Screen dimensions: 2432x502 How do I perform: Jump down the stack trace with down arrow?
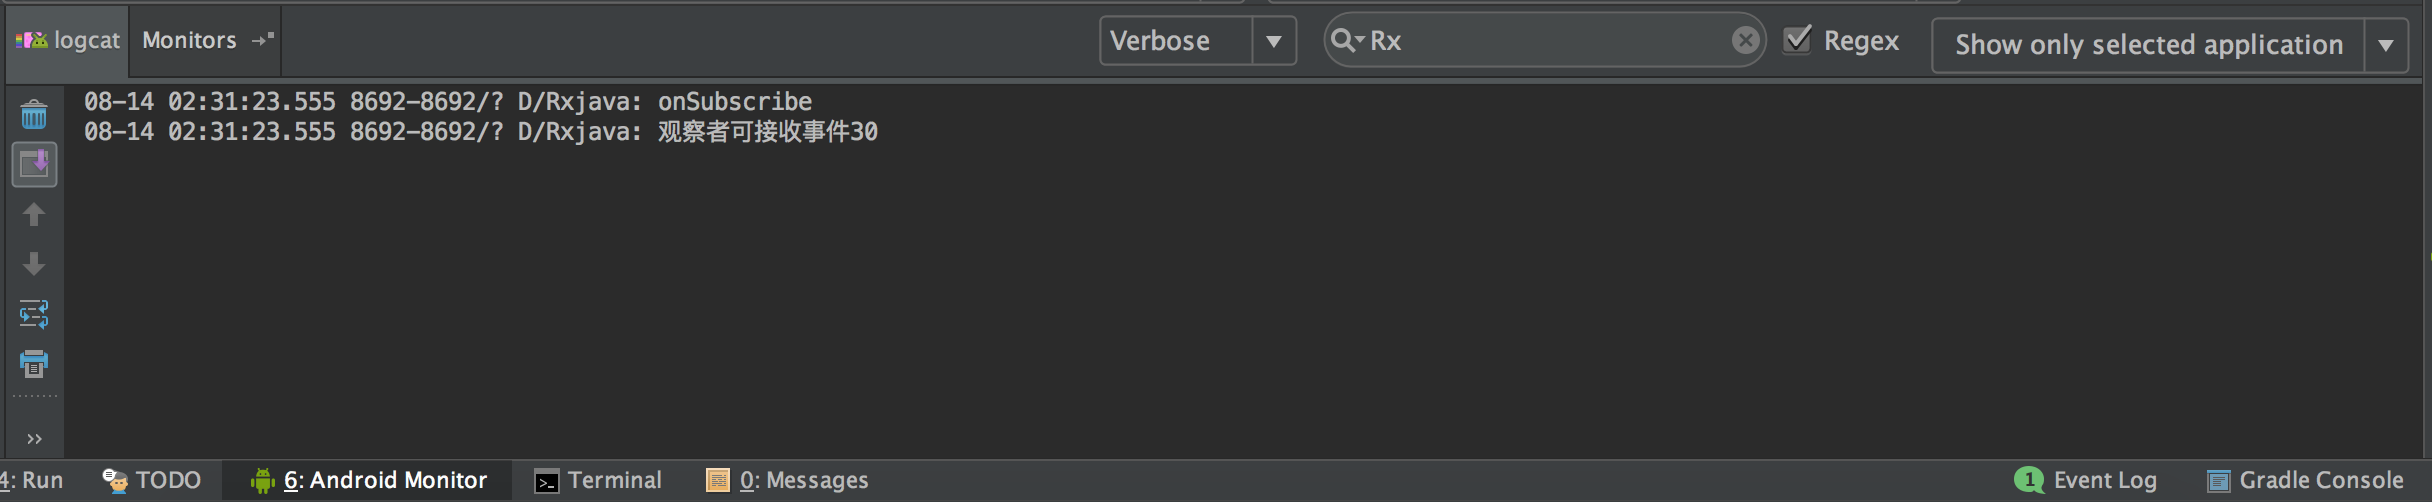tap(34, 264)
